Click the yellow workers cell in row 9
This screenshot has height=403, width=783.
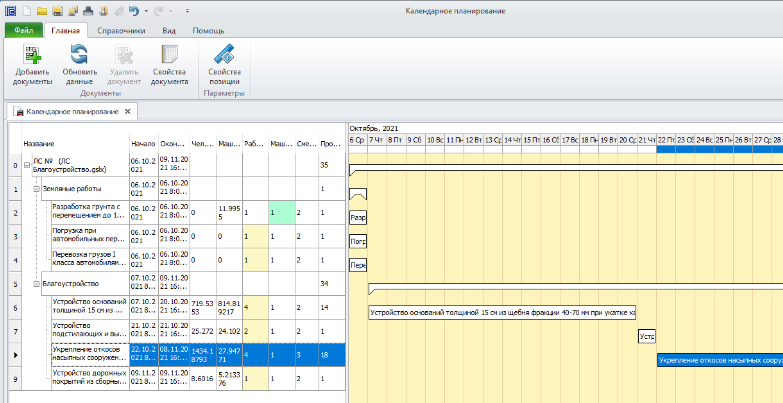pos(255,379)
